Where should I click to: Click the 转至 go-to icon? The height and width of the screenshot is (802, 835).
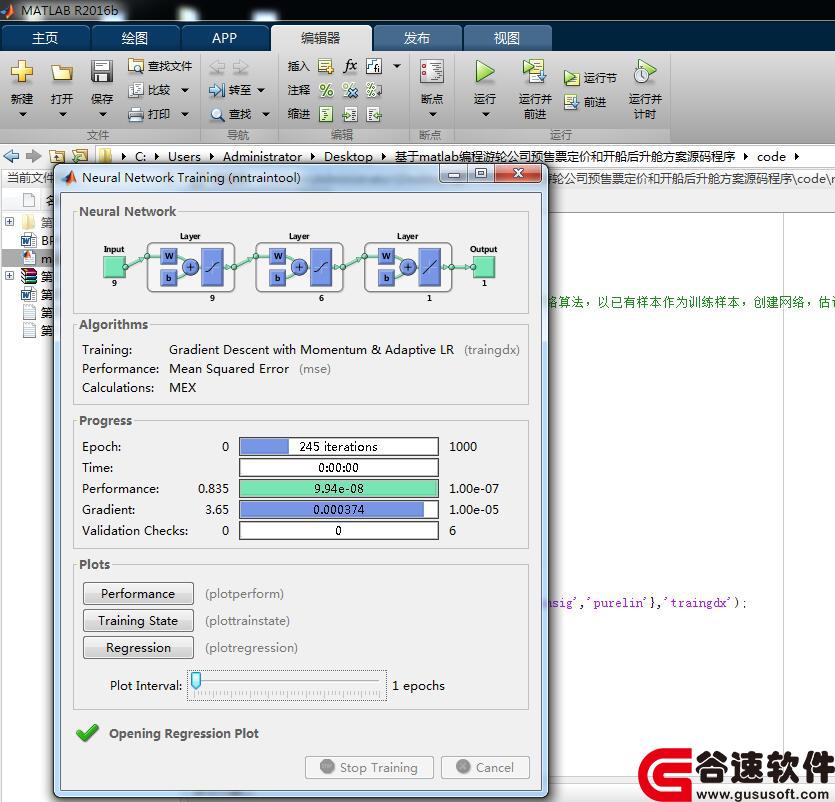tap(217, 90)
